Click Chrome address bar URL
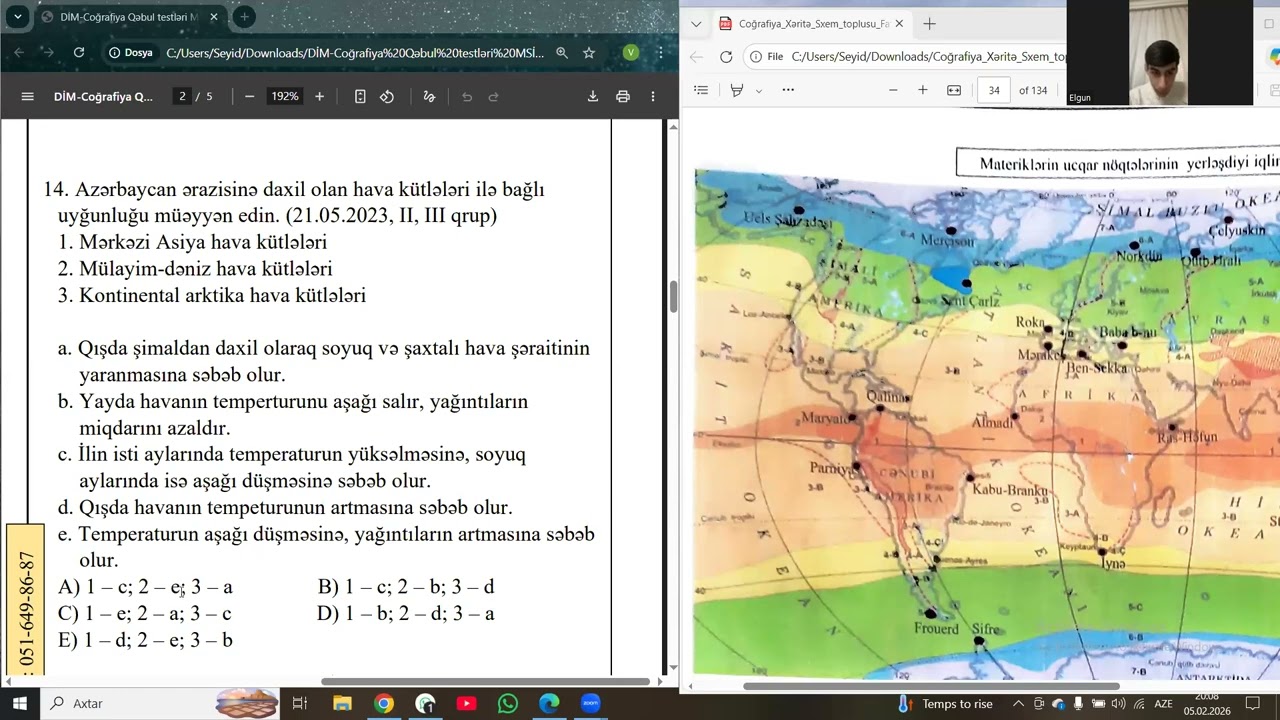 coord(355,53)
